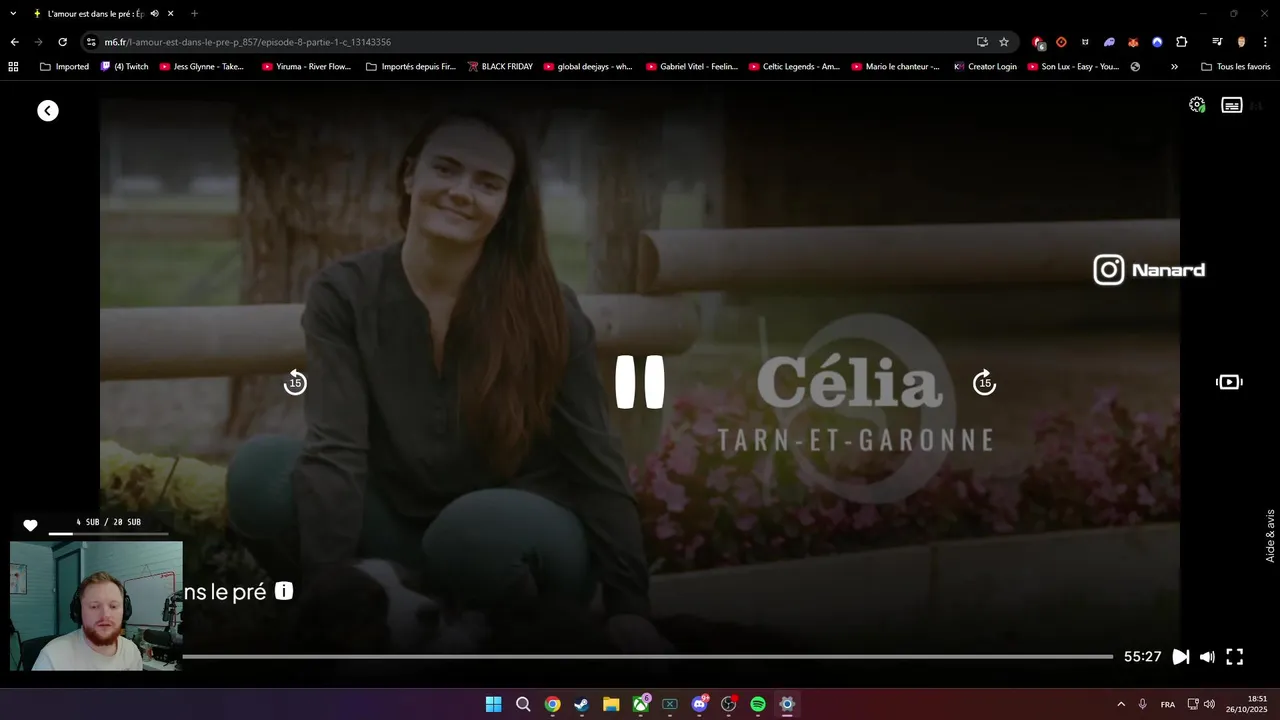Click the browser forward arrow
This screenshot has width=1280, height=720.
38,42
